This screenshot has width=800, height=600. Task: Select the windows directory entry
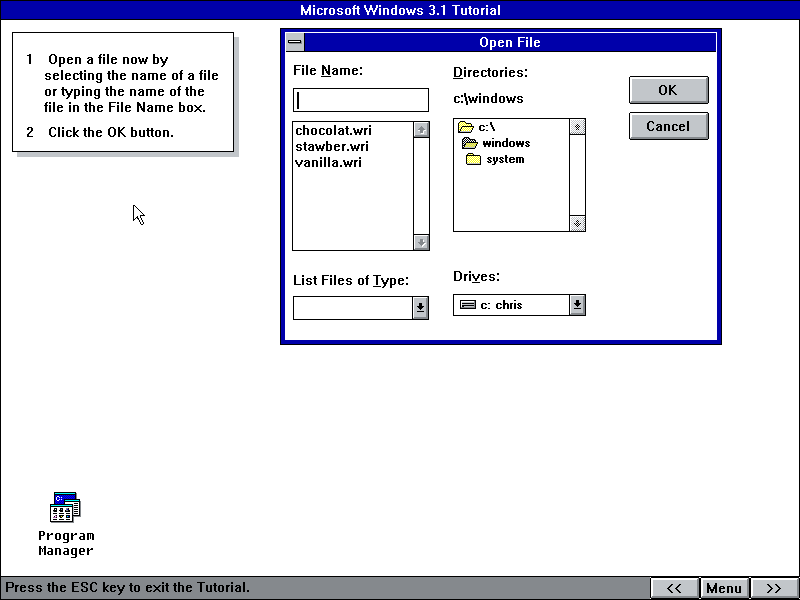[x=506, y=143]
